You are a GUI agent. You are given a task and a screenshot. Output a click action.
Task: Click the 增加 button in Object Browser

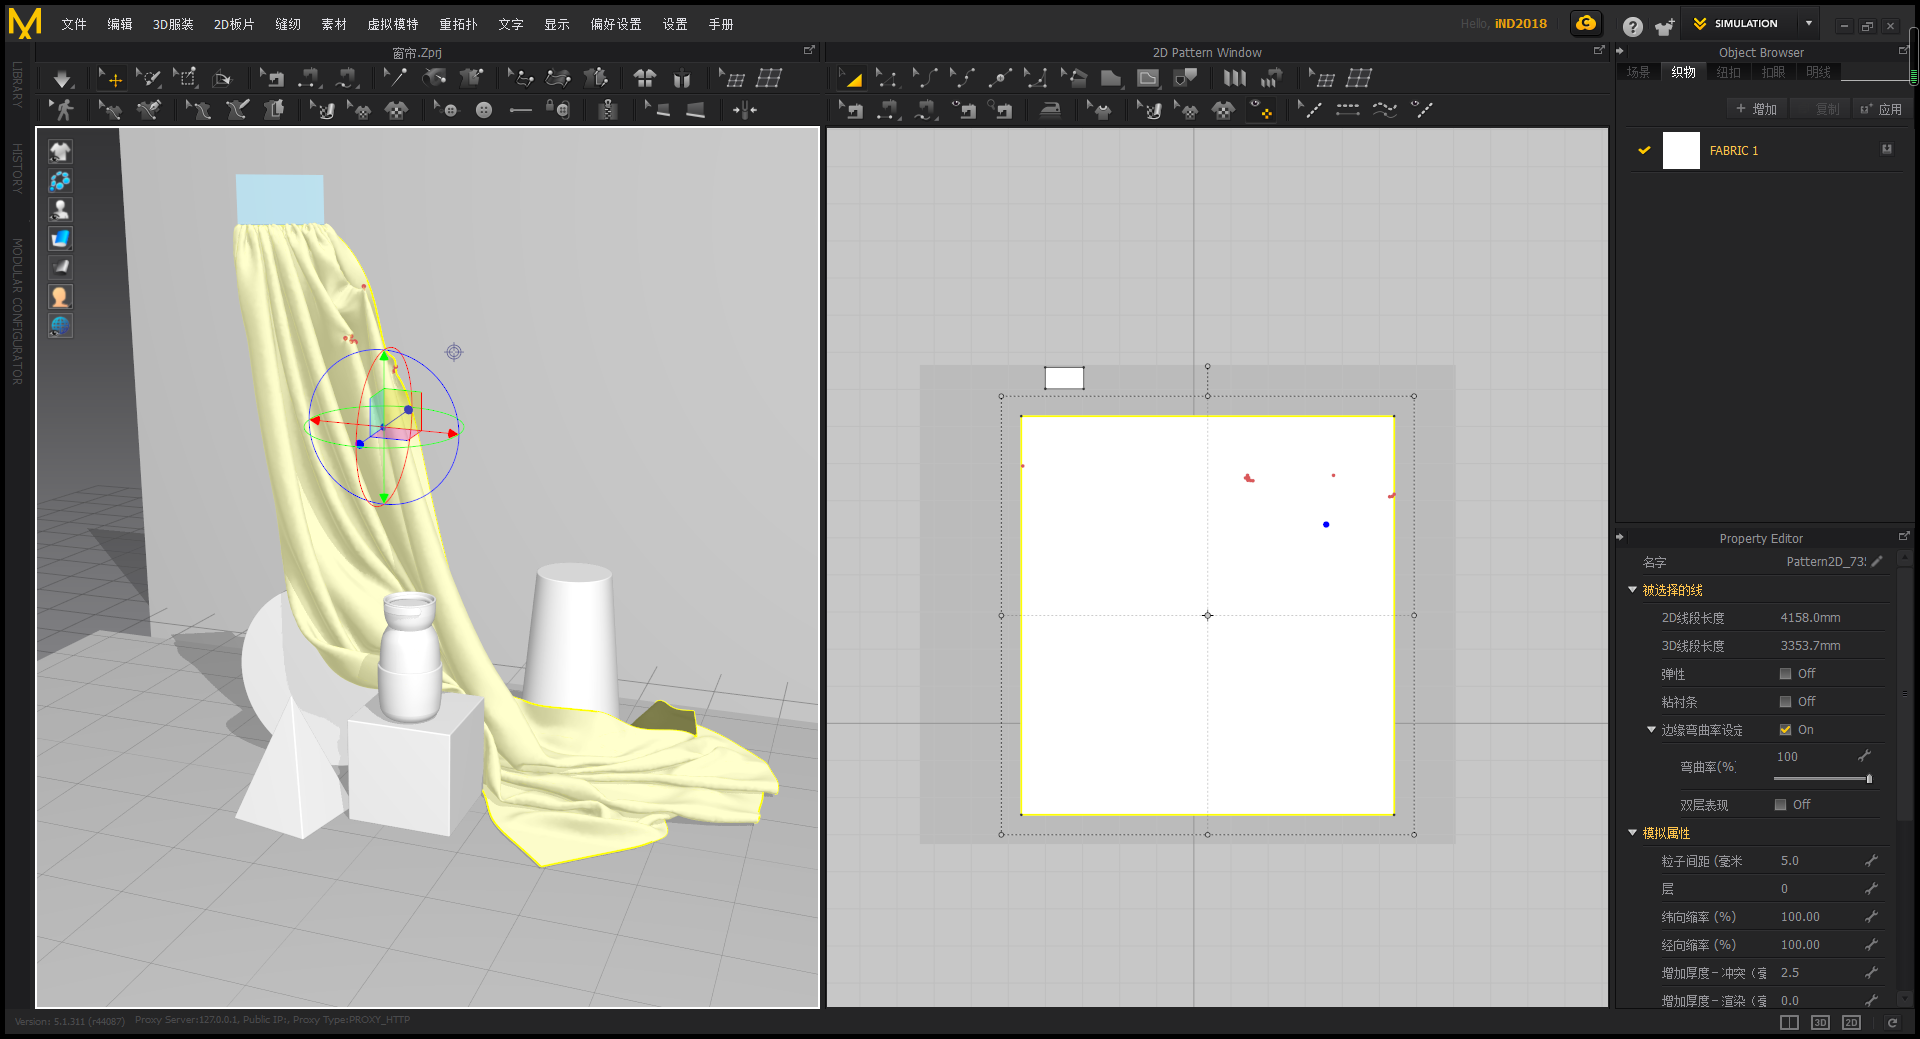pos(1756,107)
